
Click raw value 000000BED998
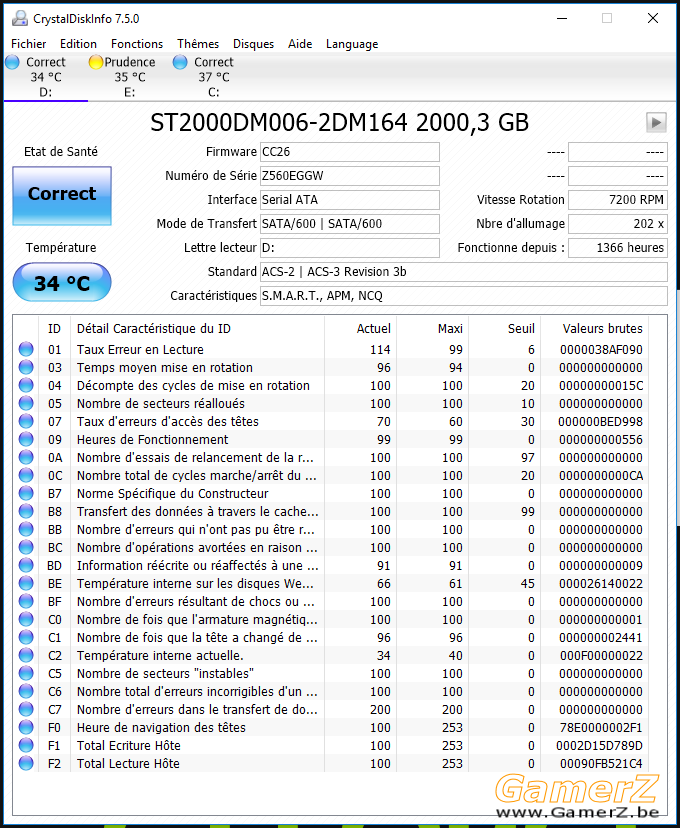pos(600,421)
